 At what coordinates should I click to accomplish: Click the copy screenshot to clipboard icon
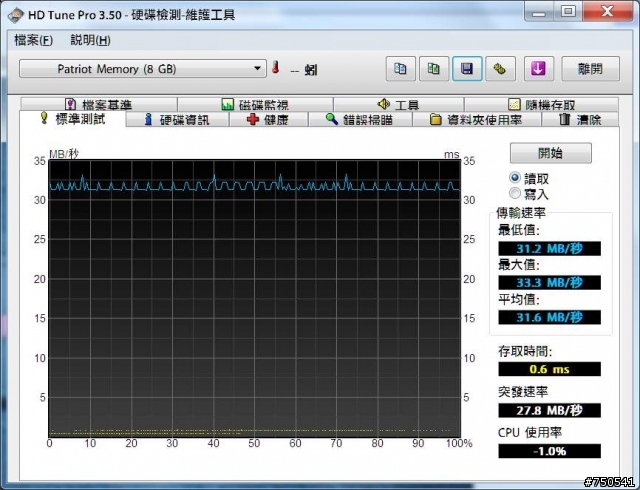click(434, 69)
